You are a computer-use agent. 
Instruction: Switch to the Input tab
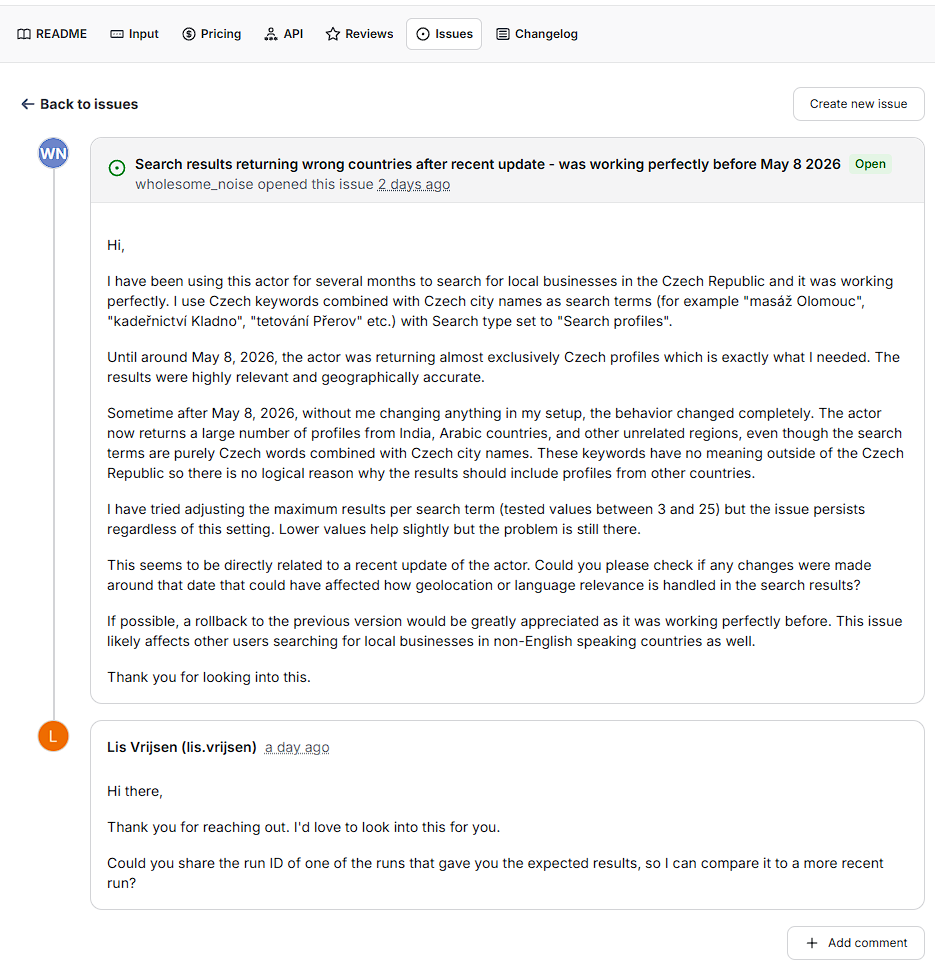click(x=134, y=34)
